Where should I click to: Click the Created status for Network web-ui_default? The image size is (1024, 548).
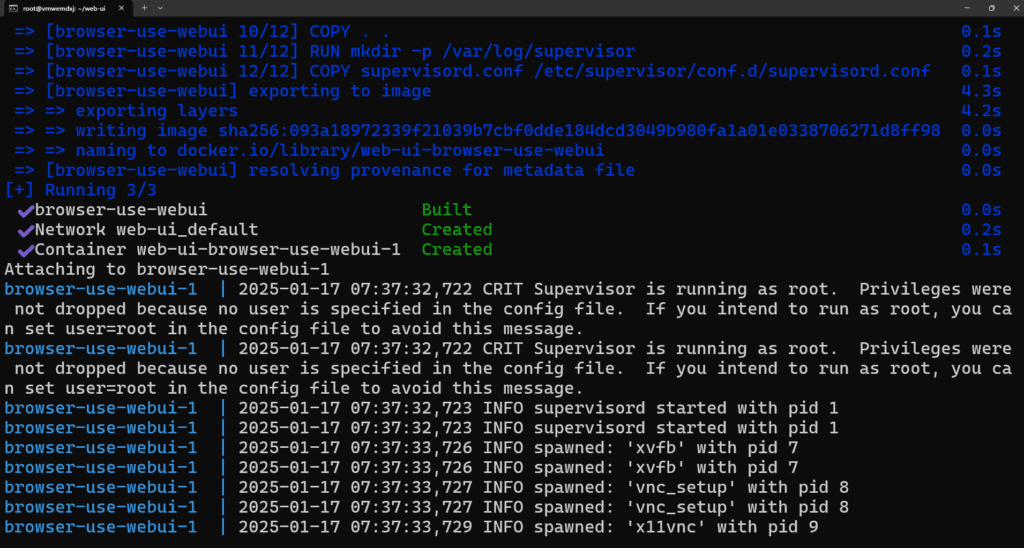pos(456,230)
